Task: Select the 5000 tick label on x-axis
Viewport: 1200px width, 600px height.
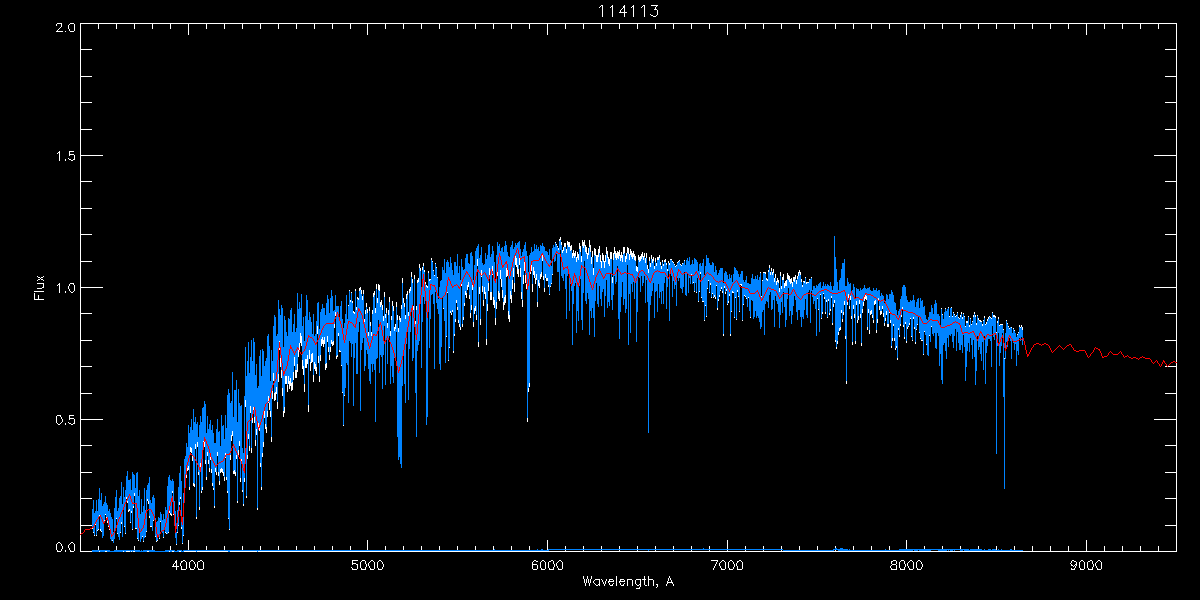Action: (x=367, y=564)
